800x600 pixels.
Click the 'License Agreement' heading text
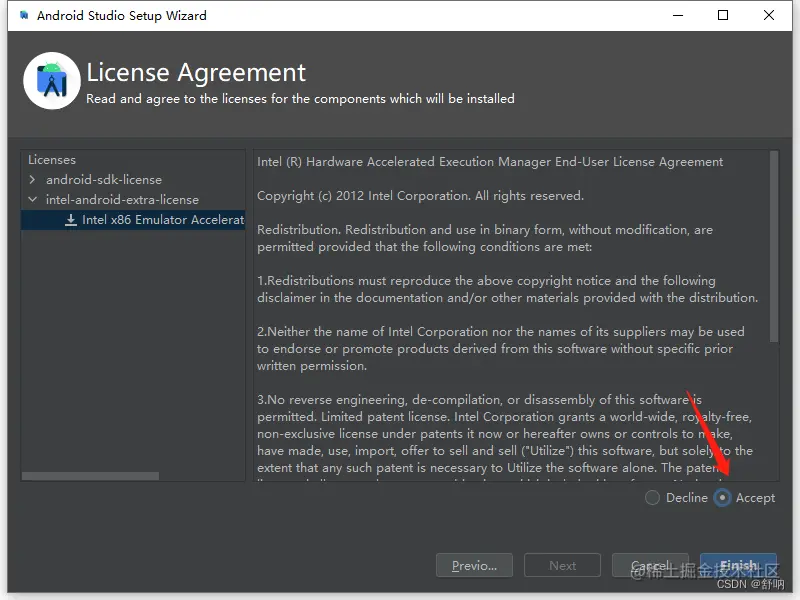196,72
